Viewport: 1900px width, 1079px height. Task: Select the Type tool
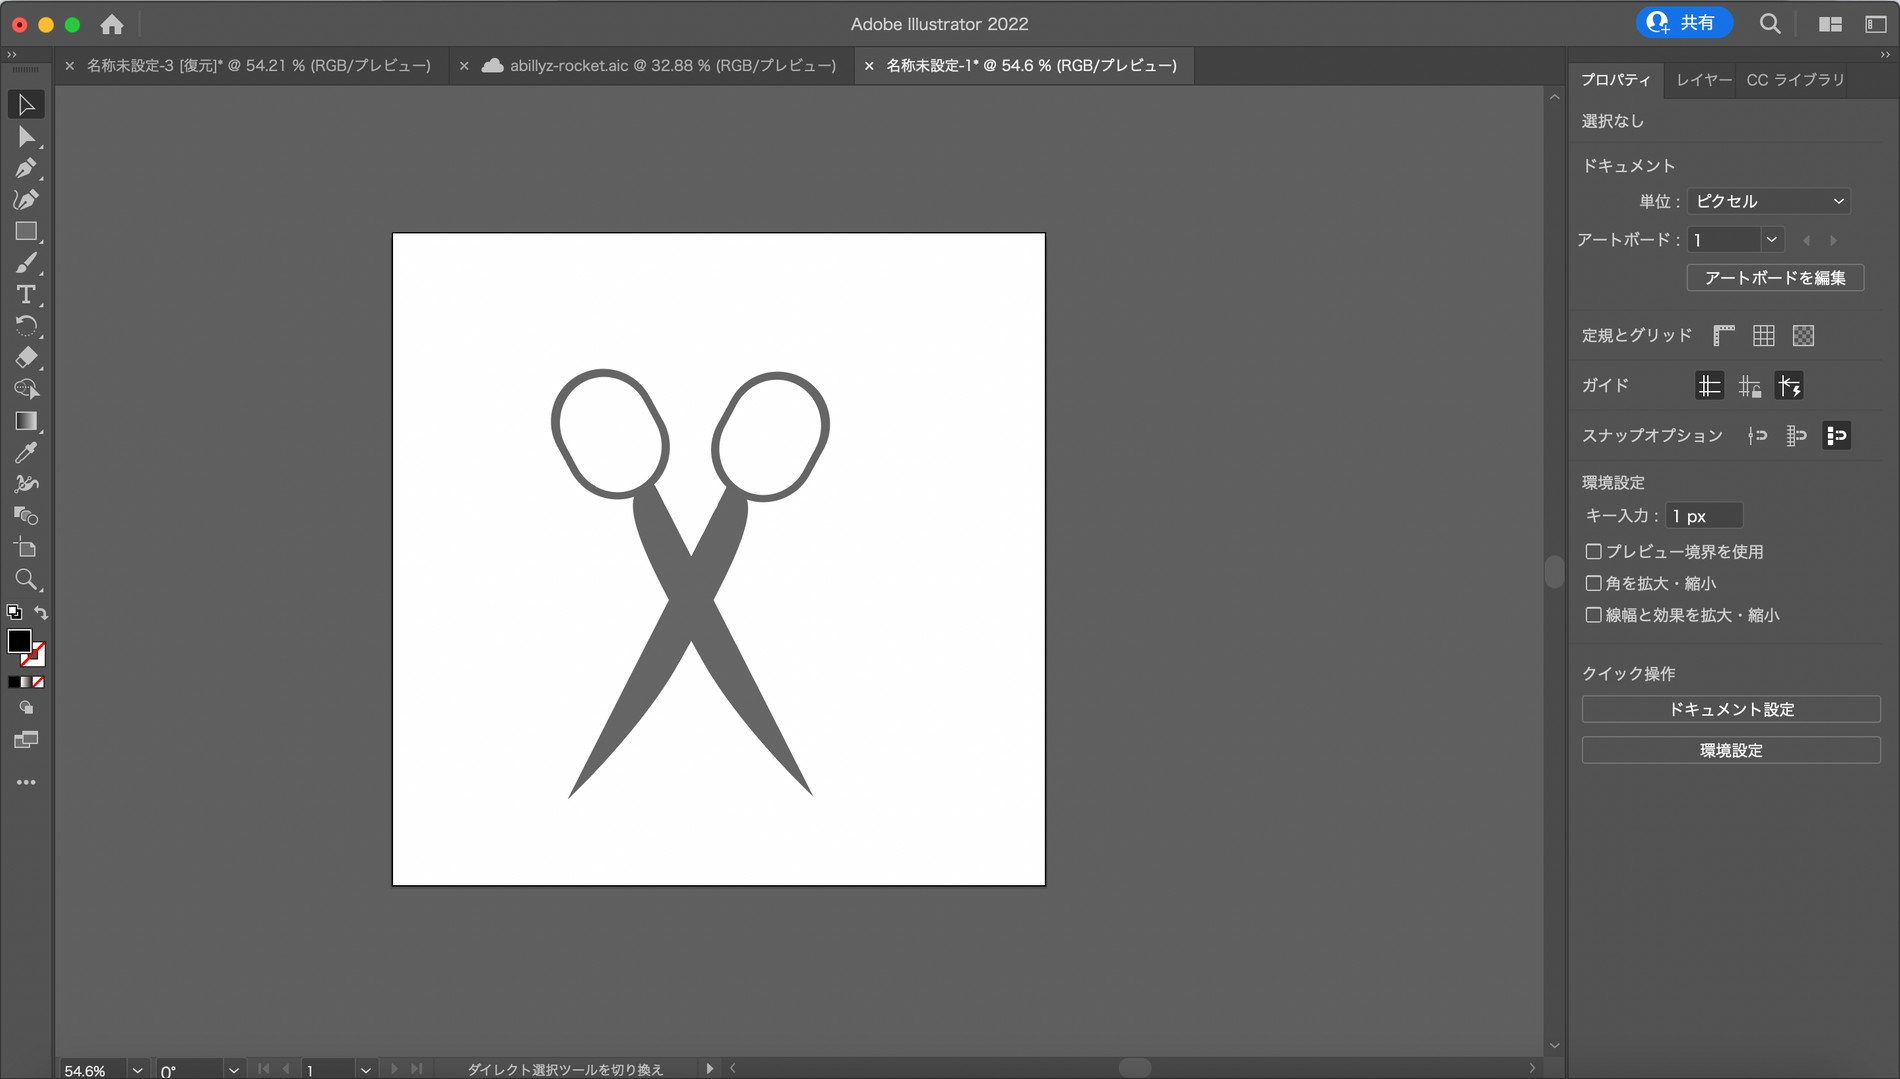pos(25,294)
